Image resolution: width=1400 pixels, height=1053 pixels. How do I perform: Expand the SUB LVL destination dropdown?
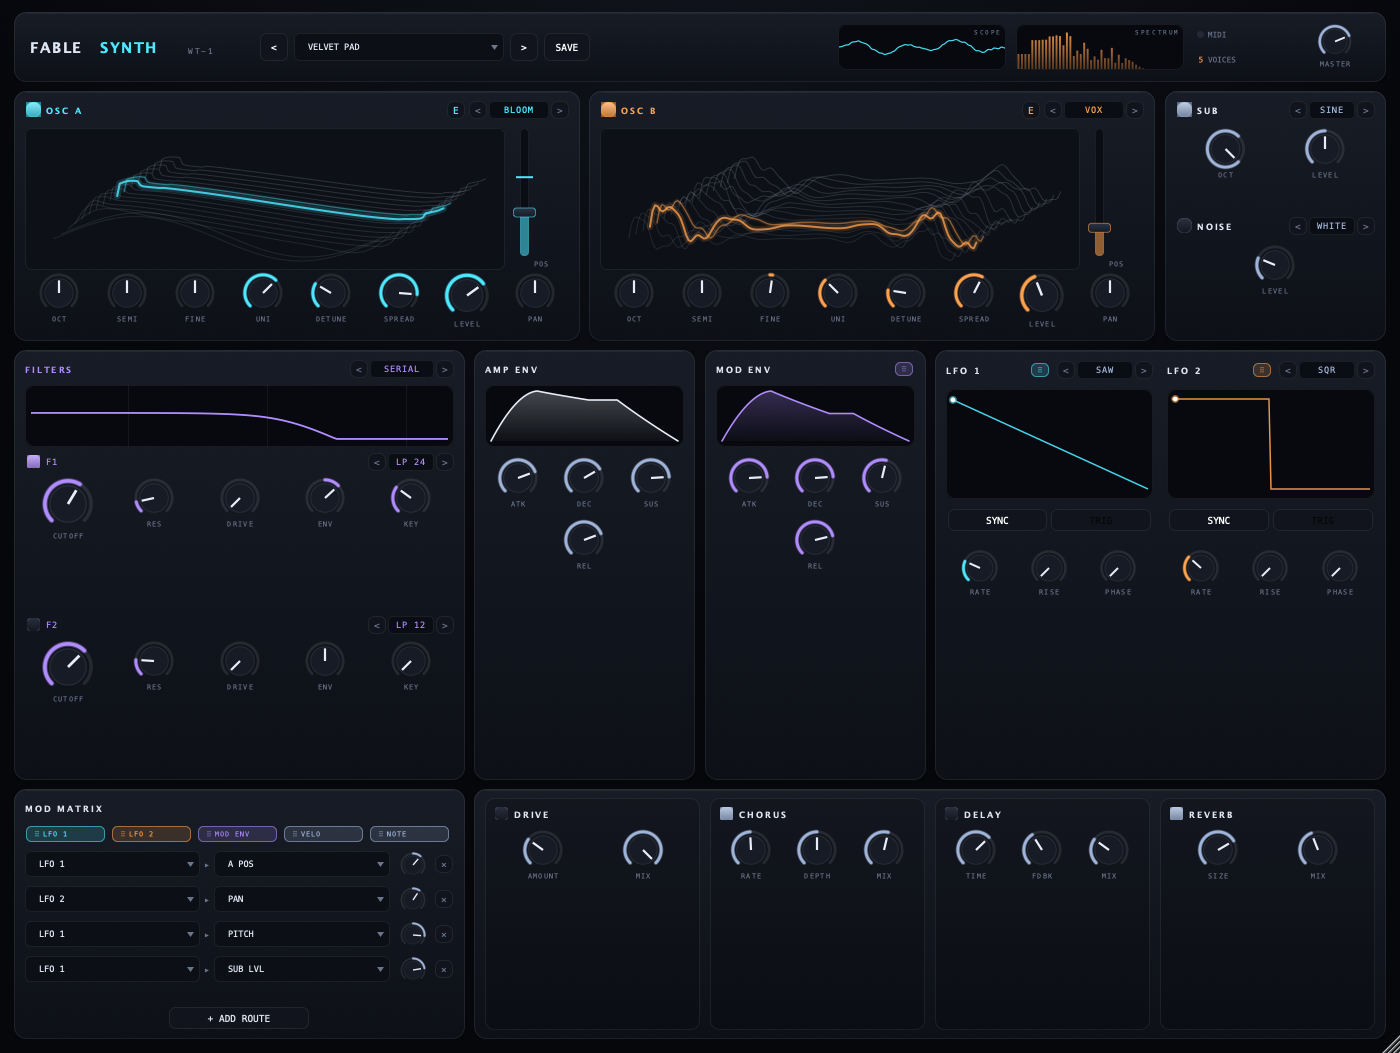pos(302,969)
